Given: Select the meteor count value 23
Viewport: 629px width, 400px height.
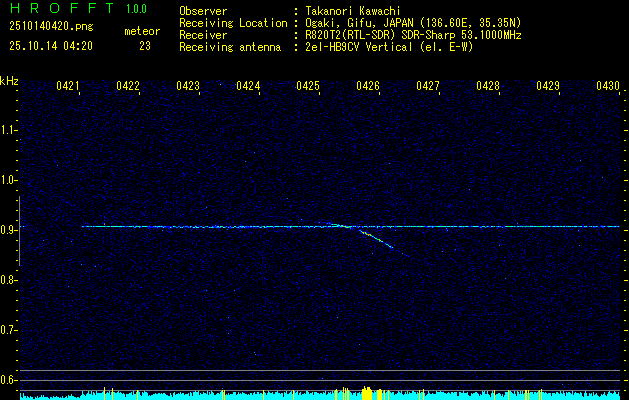Looking at the screenshot, I should (145, 46).
